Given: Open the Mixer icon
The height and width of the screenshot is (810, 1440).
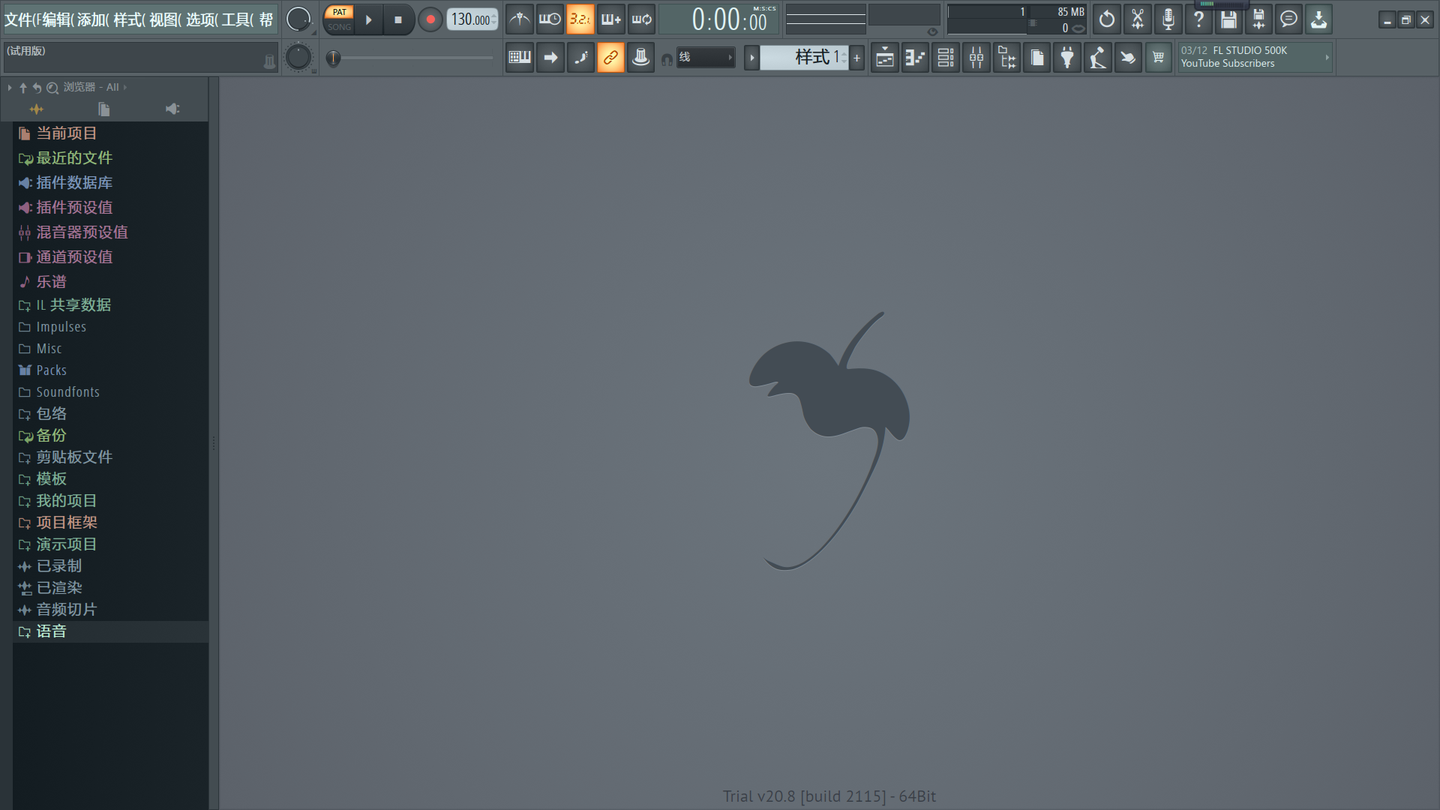Looking at the screenshot, I should [x=976, y=57].
